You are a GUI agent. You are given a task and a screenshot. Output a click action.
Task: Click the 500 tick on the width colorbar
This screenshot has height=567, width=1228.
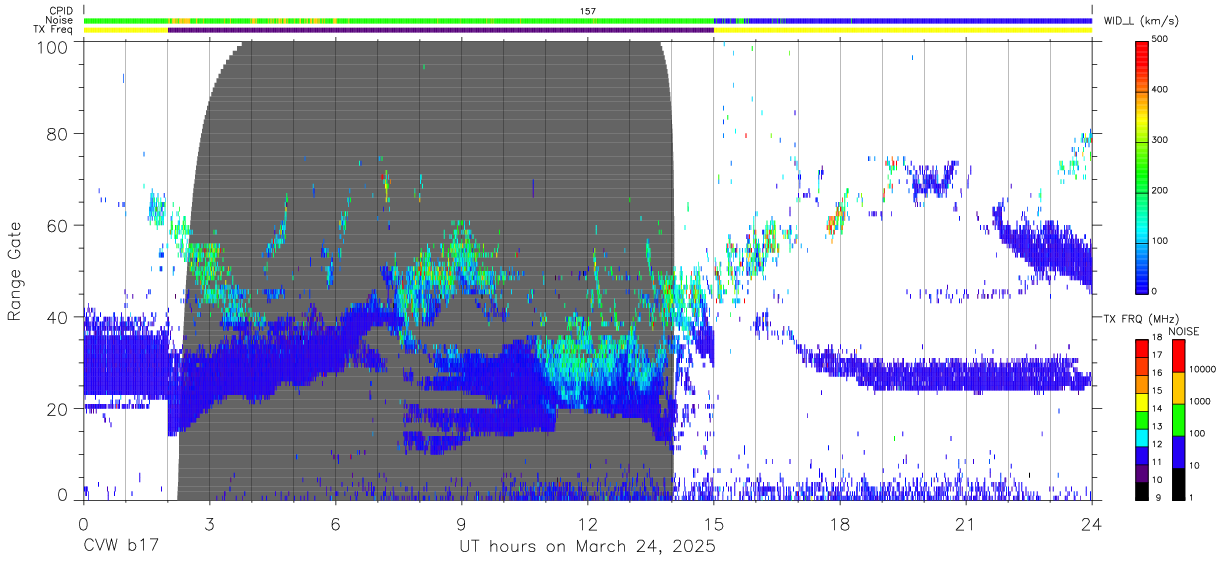click(1161, 40)
